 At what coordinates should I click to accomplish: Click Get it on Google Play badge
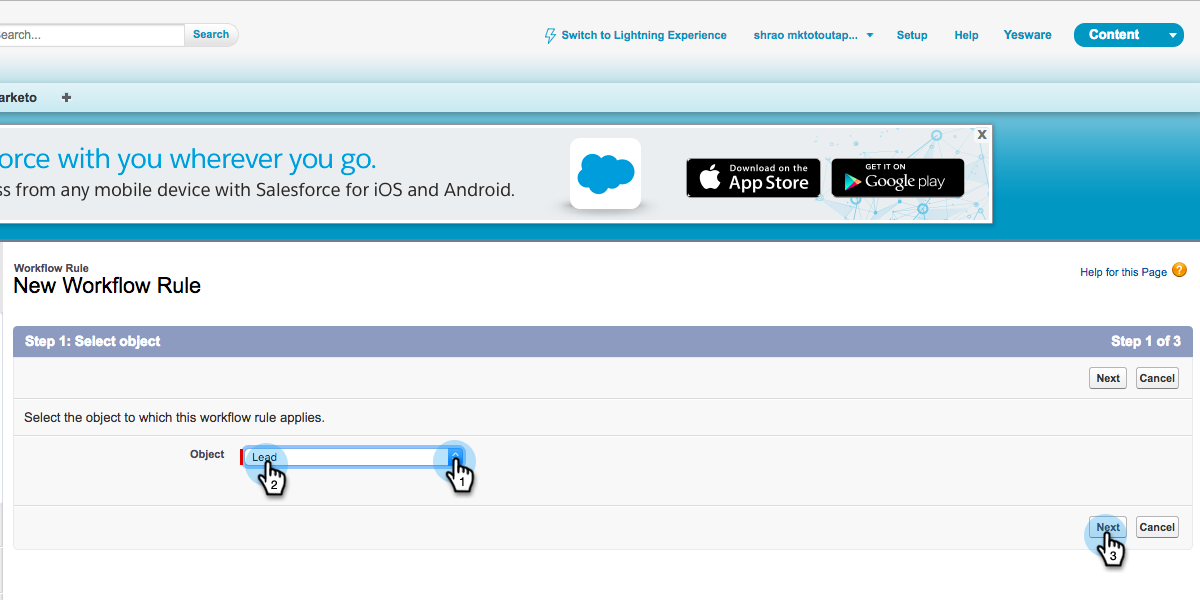coord(898,178)
